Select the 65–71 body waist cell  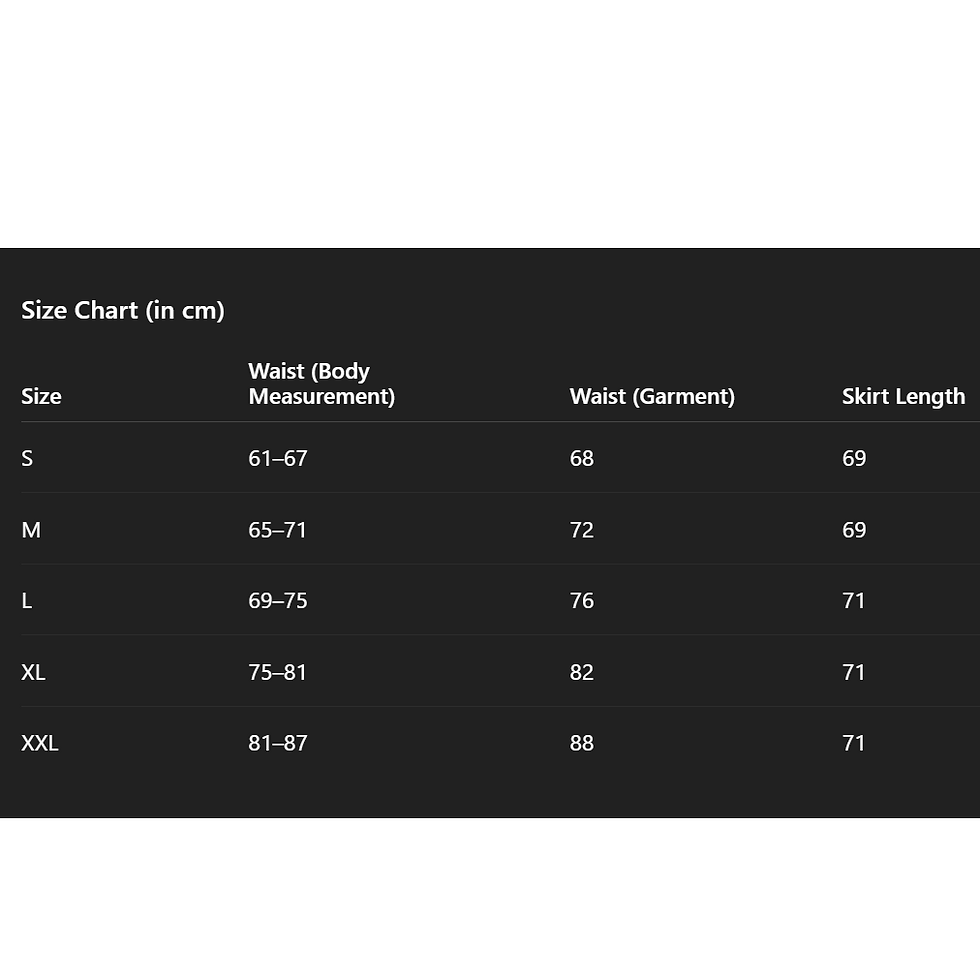pos(278,529)
